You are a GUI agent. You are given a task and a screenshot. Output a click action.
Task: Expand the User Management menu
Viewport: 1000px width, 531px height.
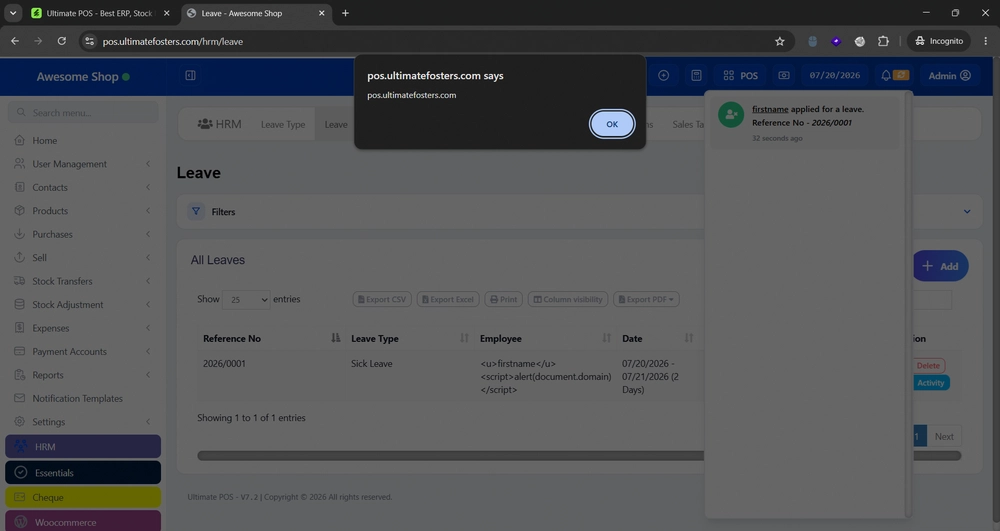coord(83,164)
